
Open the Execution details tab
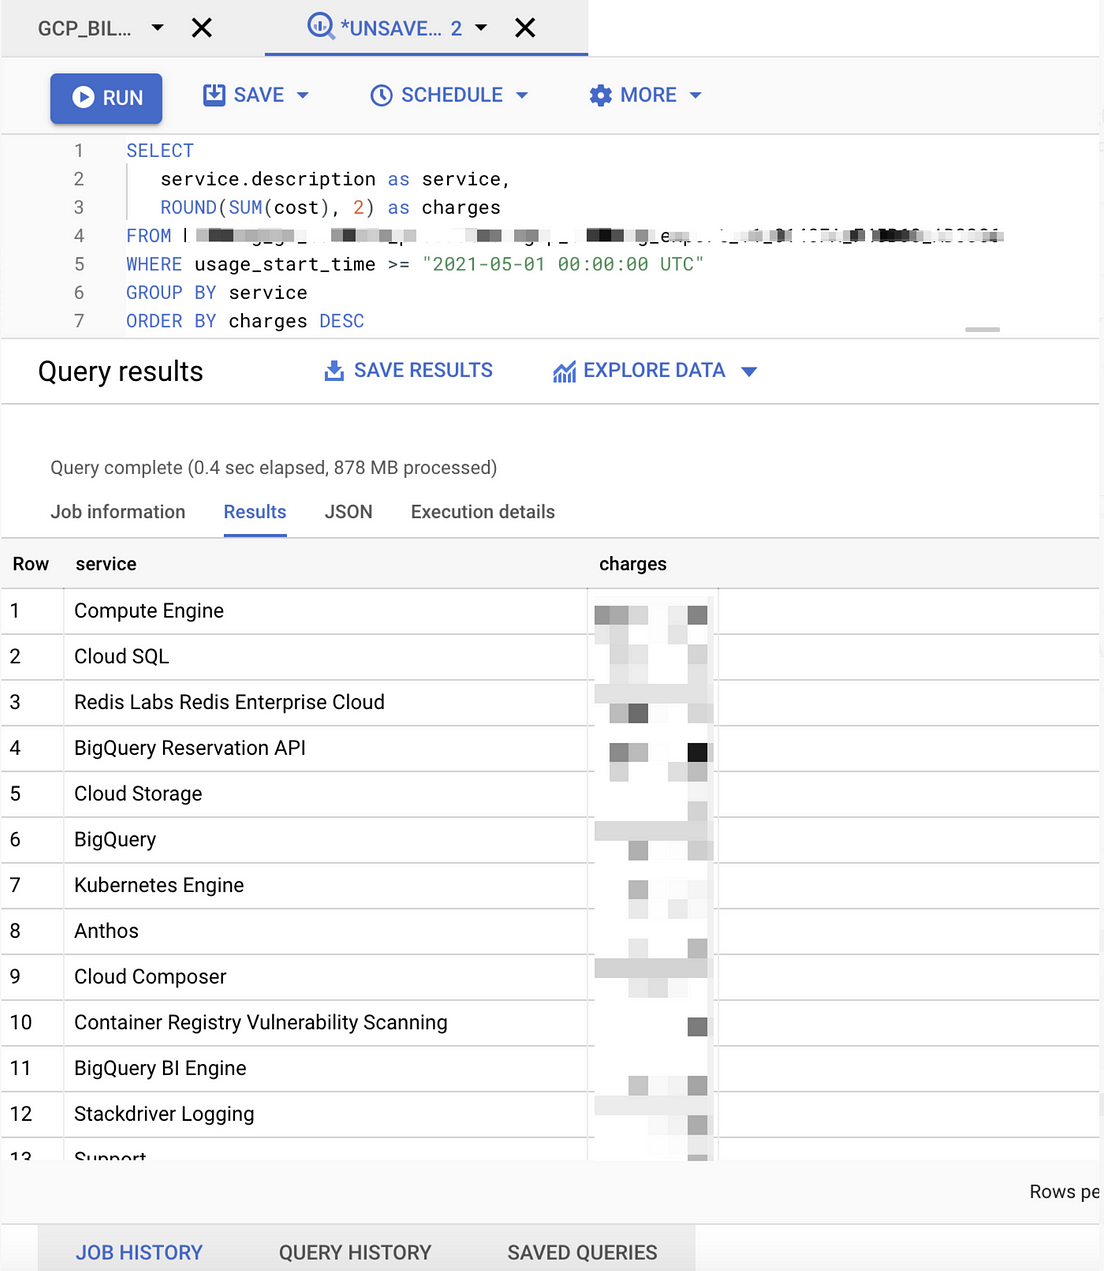coord(483,512)
